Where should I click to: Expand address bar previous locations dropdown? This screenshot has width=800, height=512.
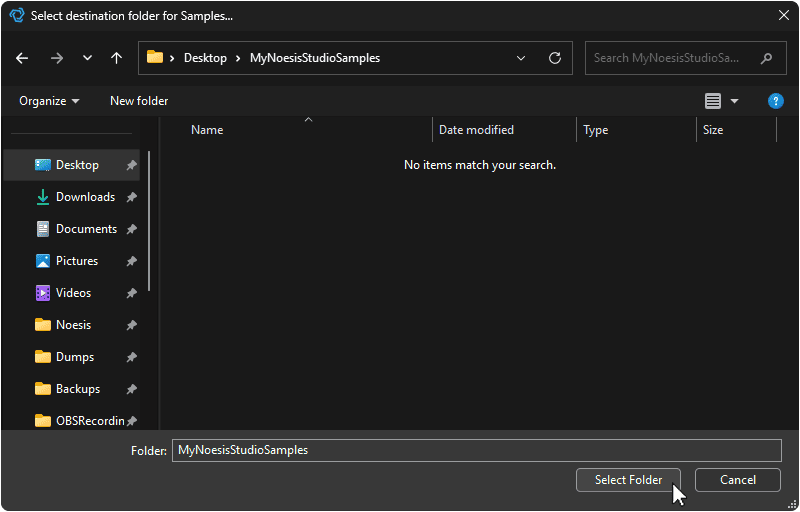coord(520,58)
